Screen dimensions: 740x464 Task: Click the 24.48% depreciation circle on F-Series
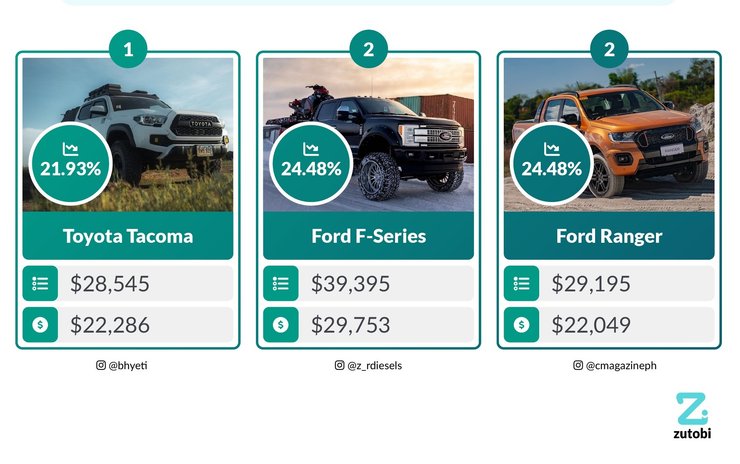click(x=311, y=163)
